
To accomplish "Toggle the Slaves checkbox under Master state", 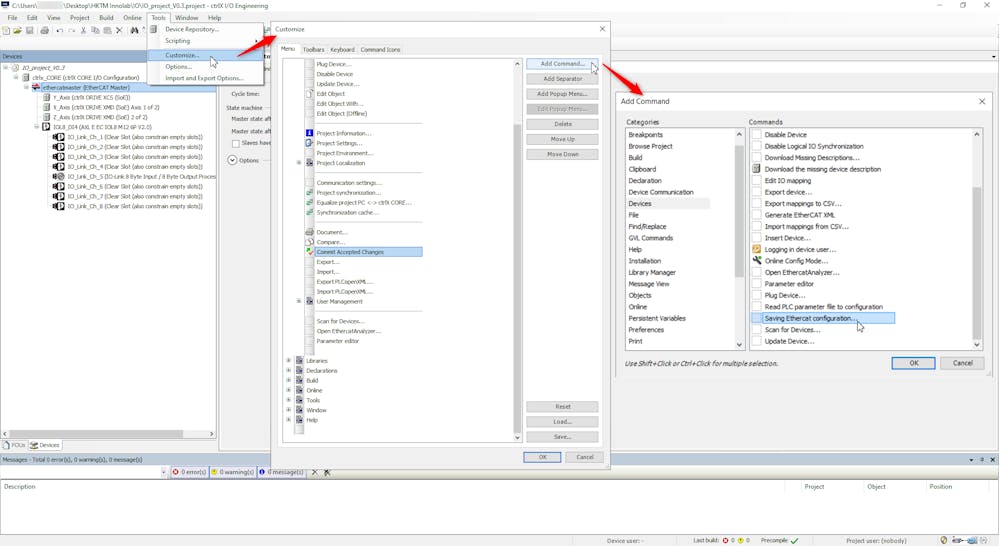I will (x=236, y=143).
